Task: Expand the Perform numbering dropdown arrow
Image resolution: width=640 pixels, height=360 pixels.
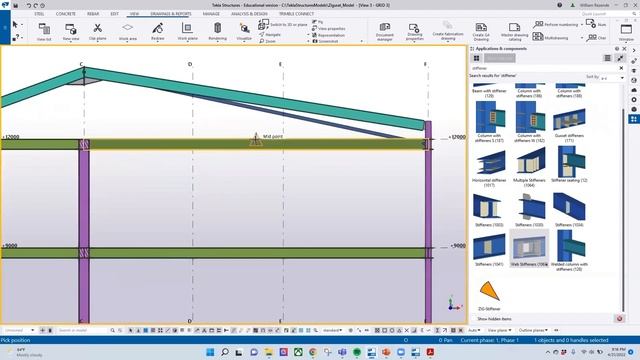Action: click(x=581, y=25)
